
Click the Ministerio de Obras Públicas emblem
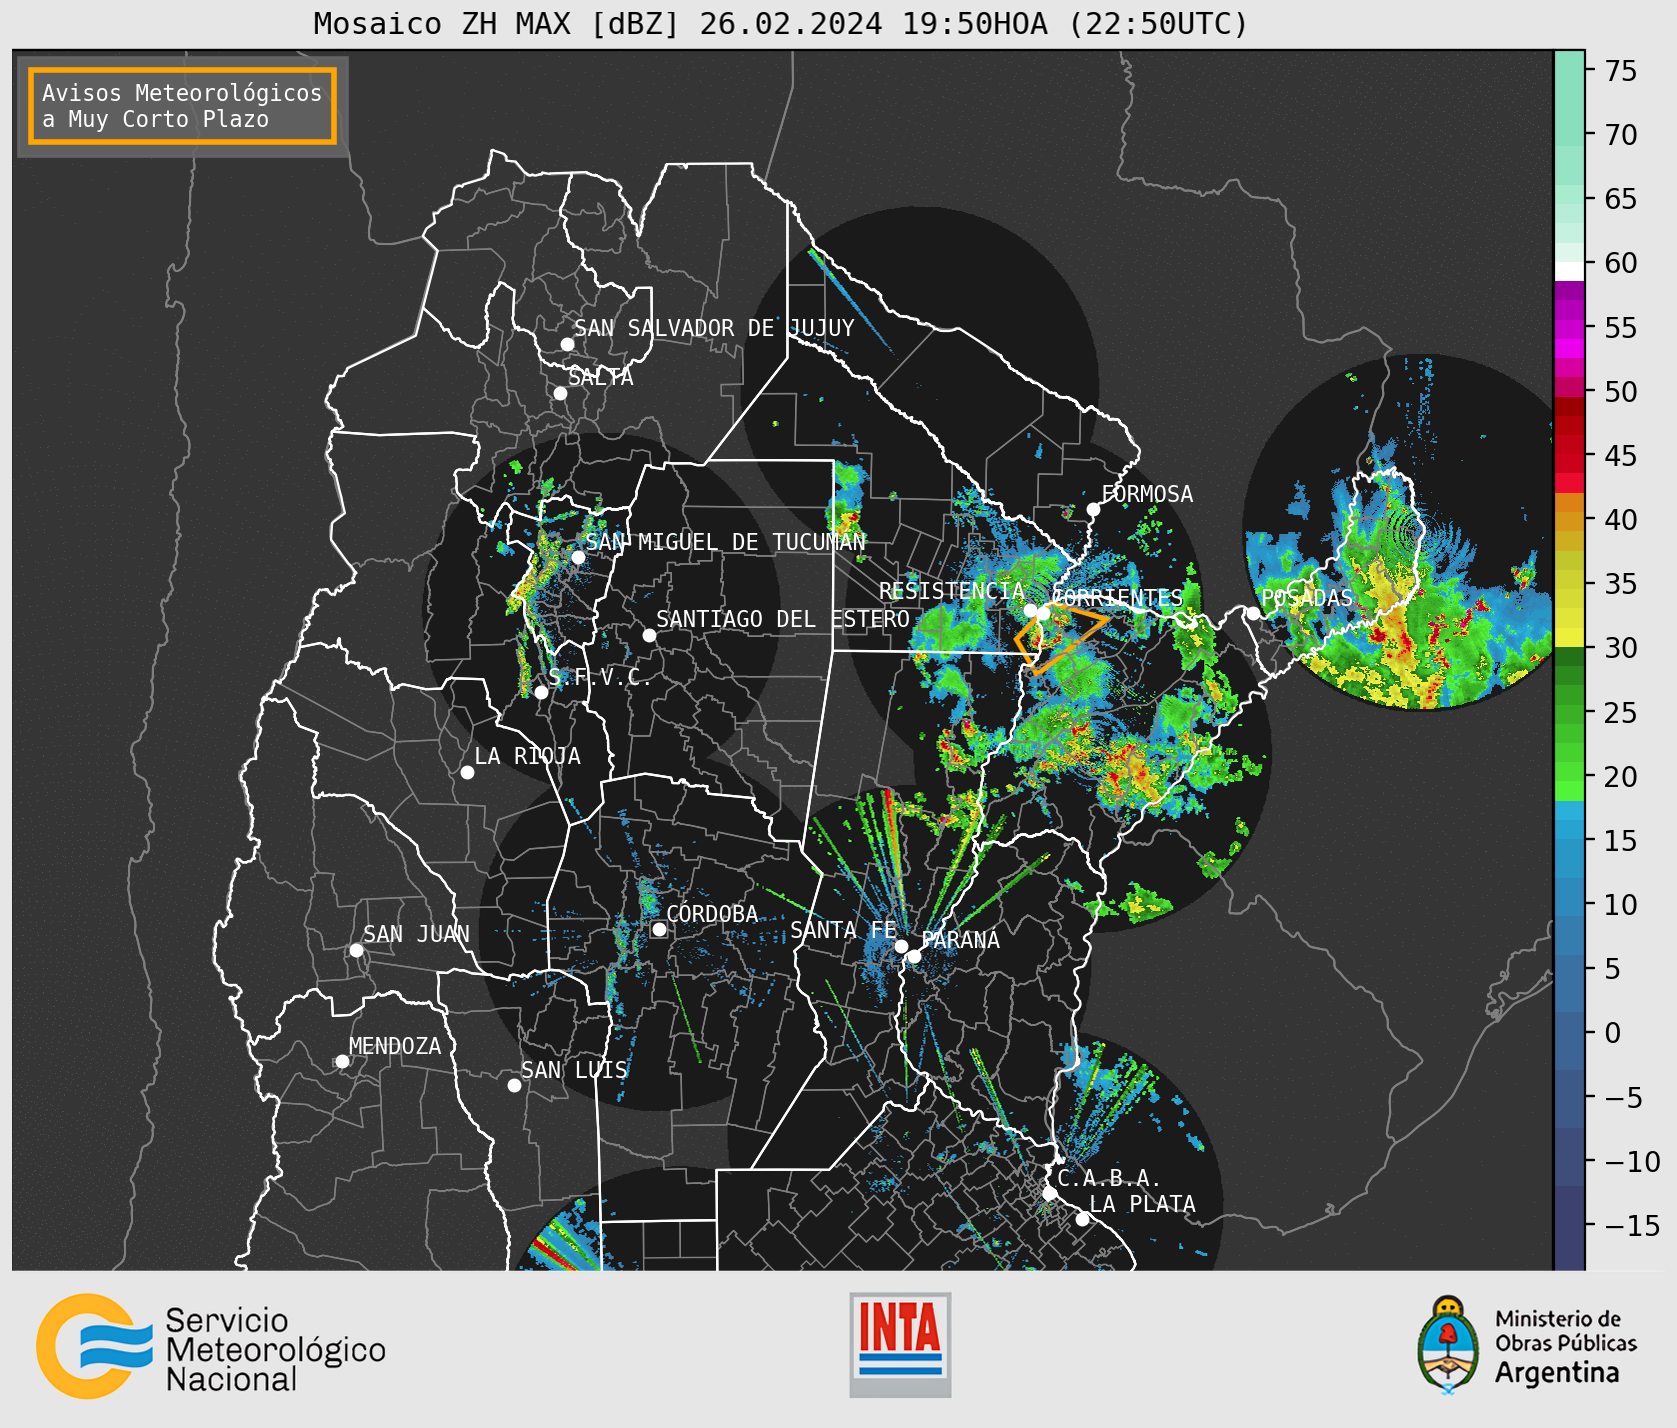pos(1447,1345)
